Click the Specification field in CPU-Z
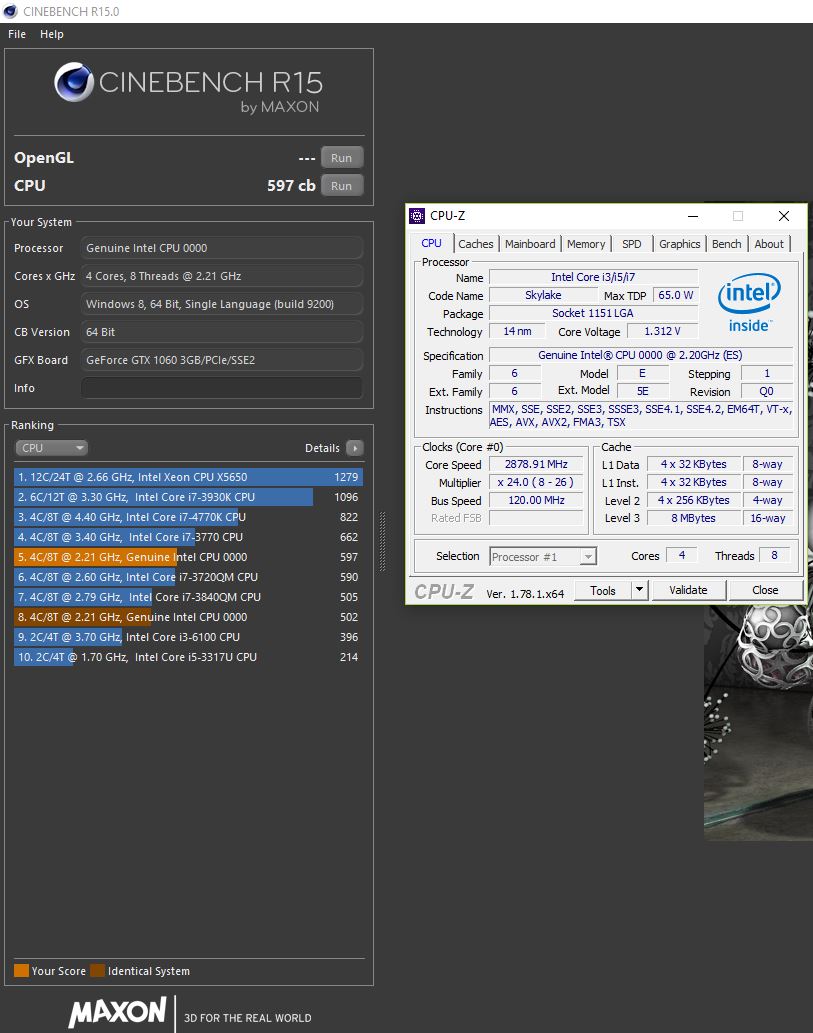This screenshot has width=813, height=1033. pos(640,355)
